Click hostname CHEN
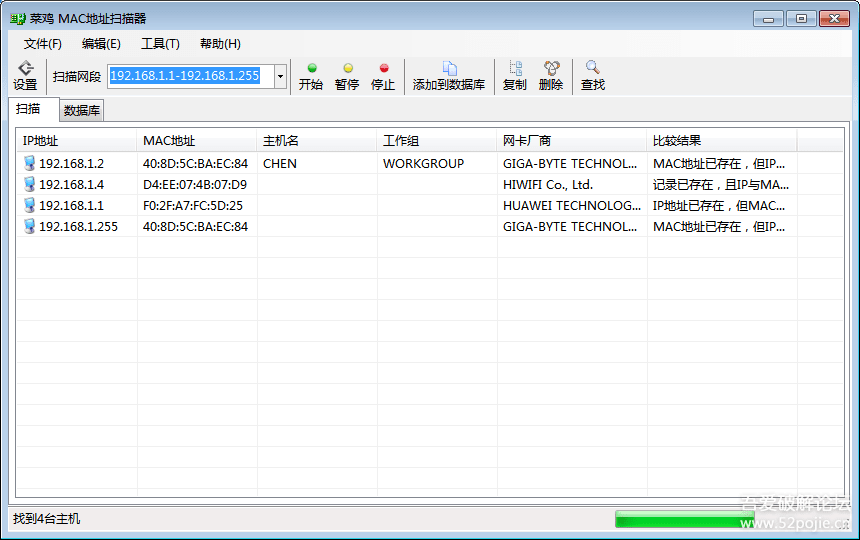Image resolution: width=860 pixels, height=540 pixels. (x=280, y=163)
